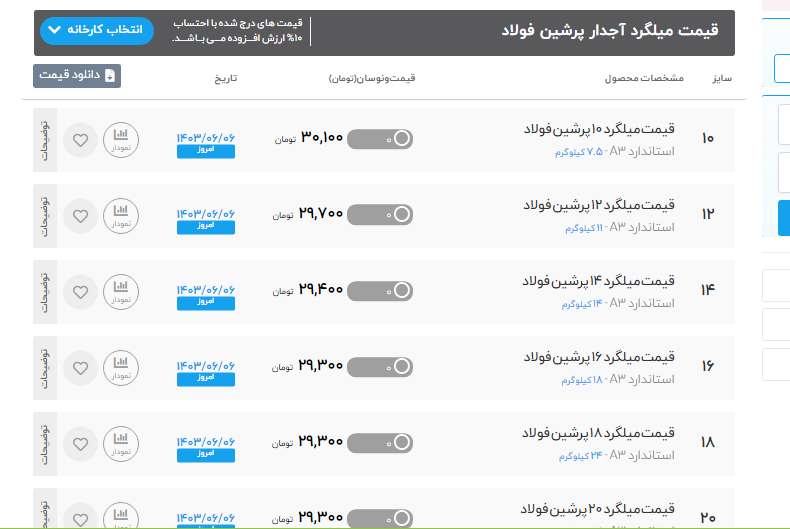Viewport: 790px width, 529px height.
Task: Open chart (نمودار) for size 10 rebar
Action: 121,138
